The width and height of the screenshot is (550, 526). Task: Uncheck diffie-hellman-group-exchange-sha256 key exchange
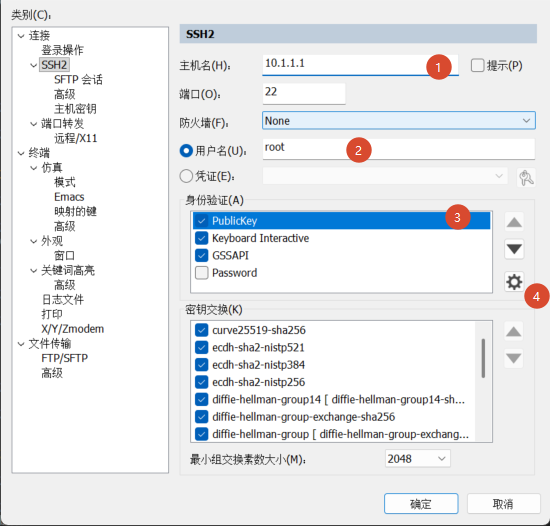click(201, 417)
